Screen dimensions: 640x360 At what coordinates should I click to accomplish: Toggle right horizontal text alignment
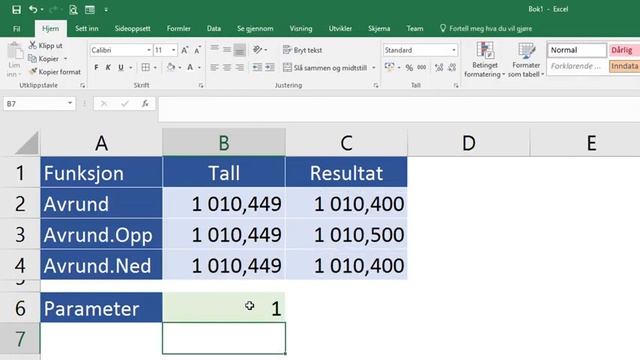pos(240,67)
